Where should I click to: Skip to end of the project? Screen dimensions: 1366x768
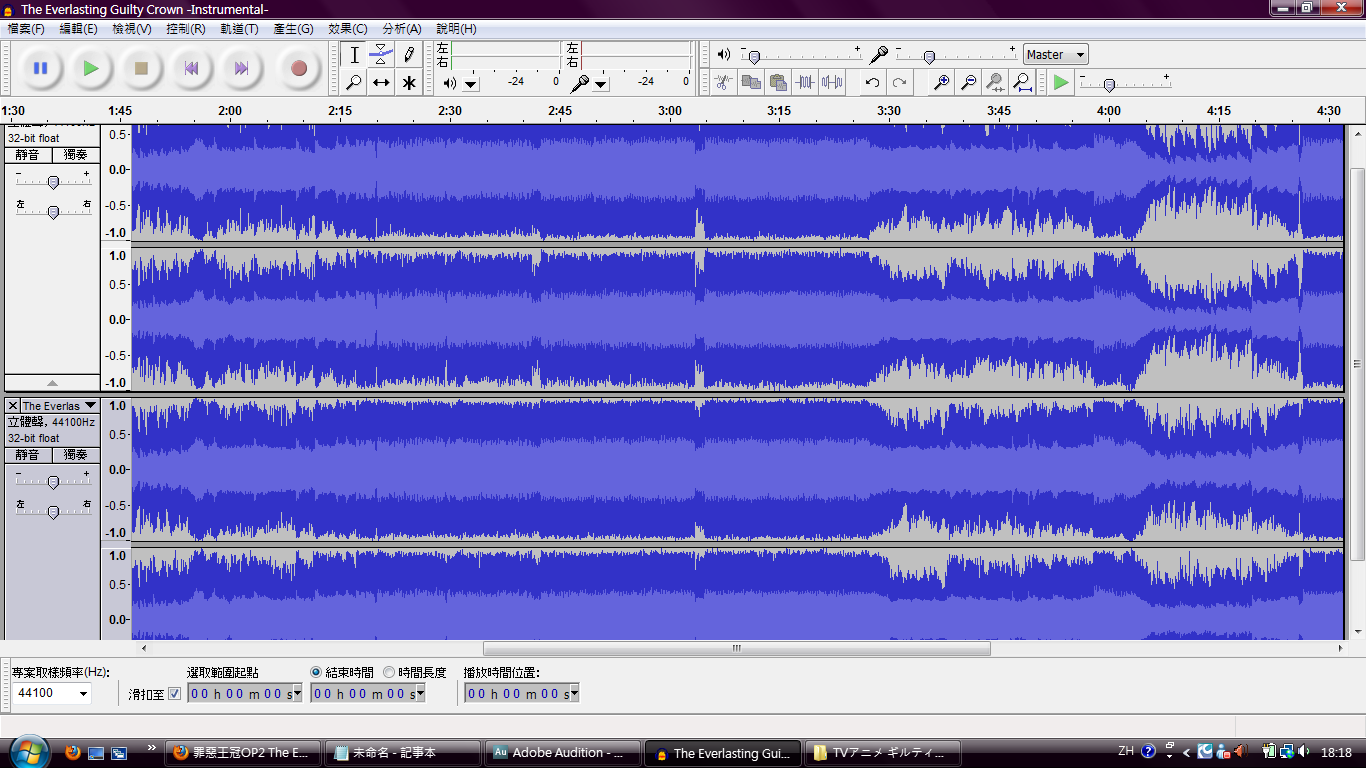click(x=241, y=69)
